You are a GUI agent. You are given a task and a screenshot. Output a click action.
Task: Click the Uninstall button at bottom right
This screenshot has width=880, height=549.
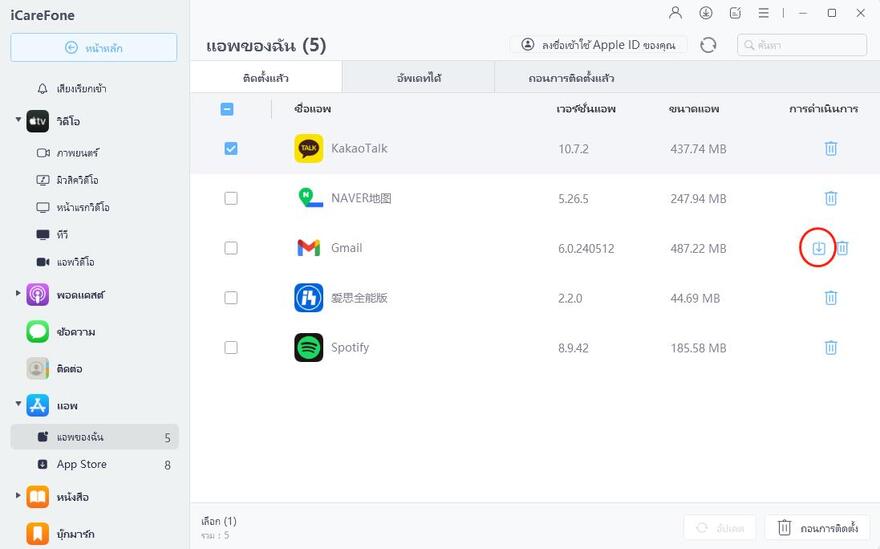click(x=818, y=528)
